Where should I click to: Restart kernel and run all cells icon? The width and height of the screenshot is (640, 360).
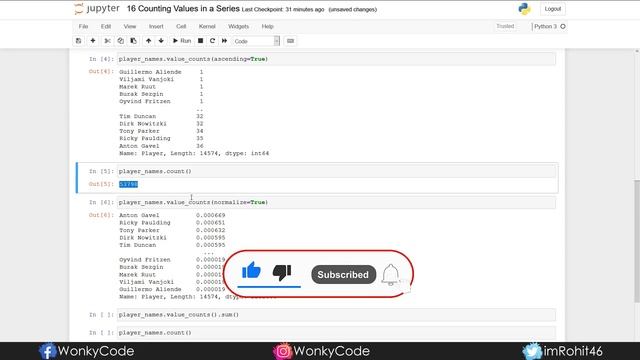pyautogui.click(x=224, y=41)
